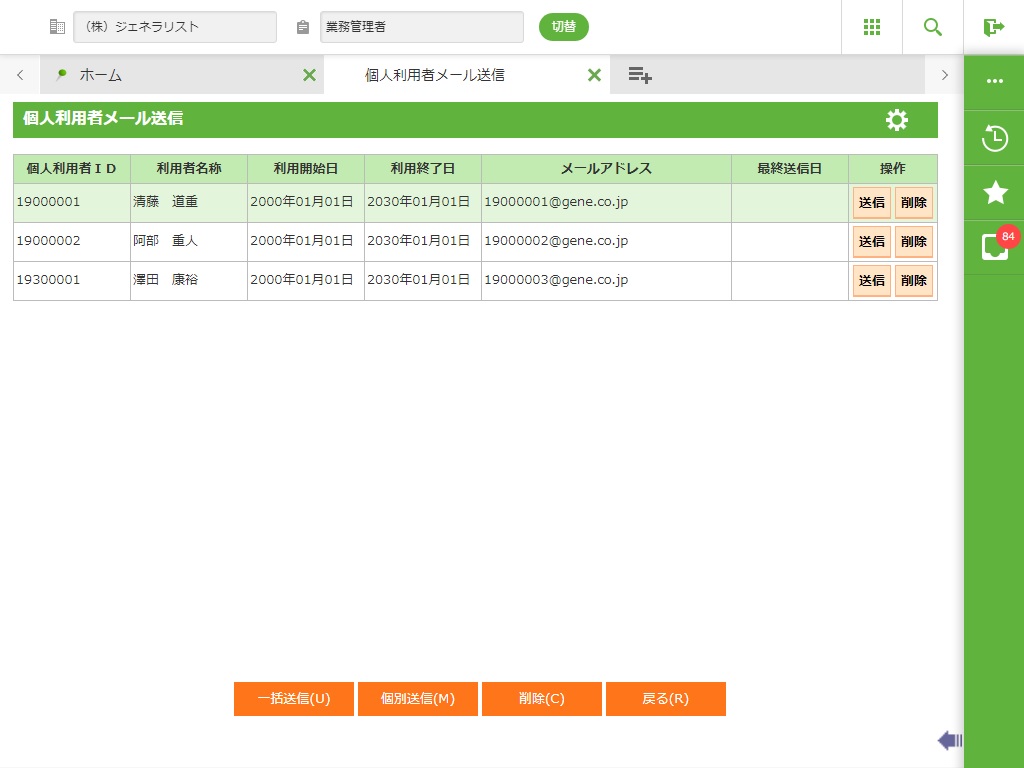Viewport: 1024px width, 768px height.
Task: Click the search magnifier icon
Action: [x=932, y=27]
